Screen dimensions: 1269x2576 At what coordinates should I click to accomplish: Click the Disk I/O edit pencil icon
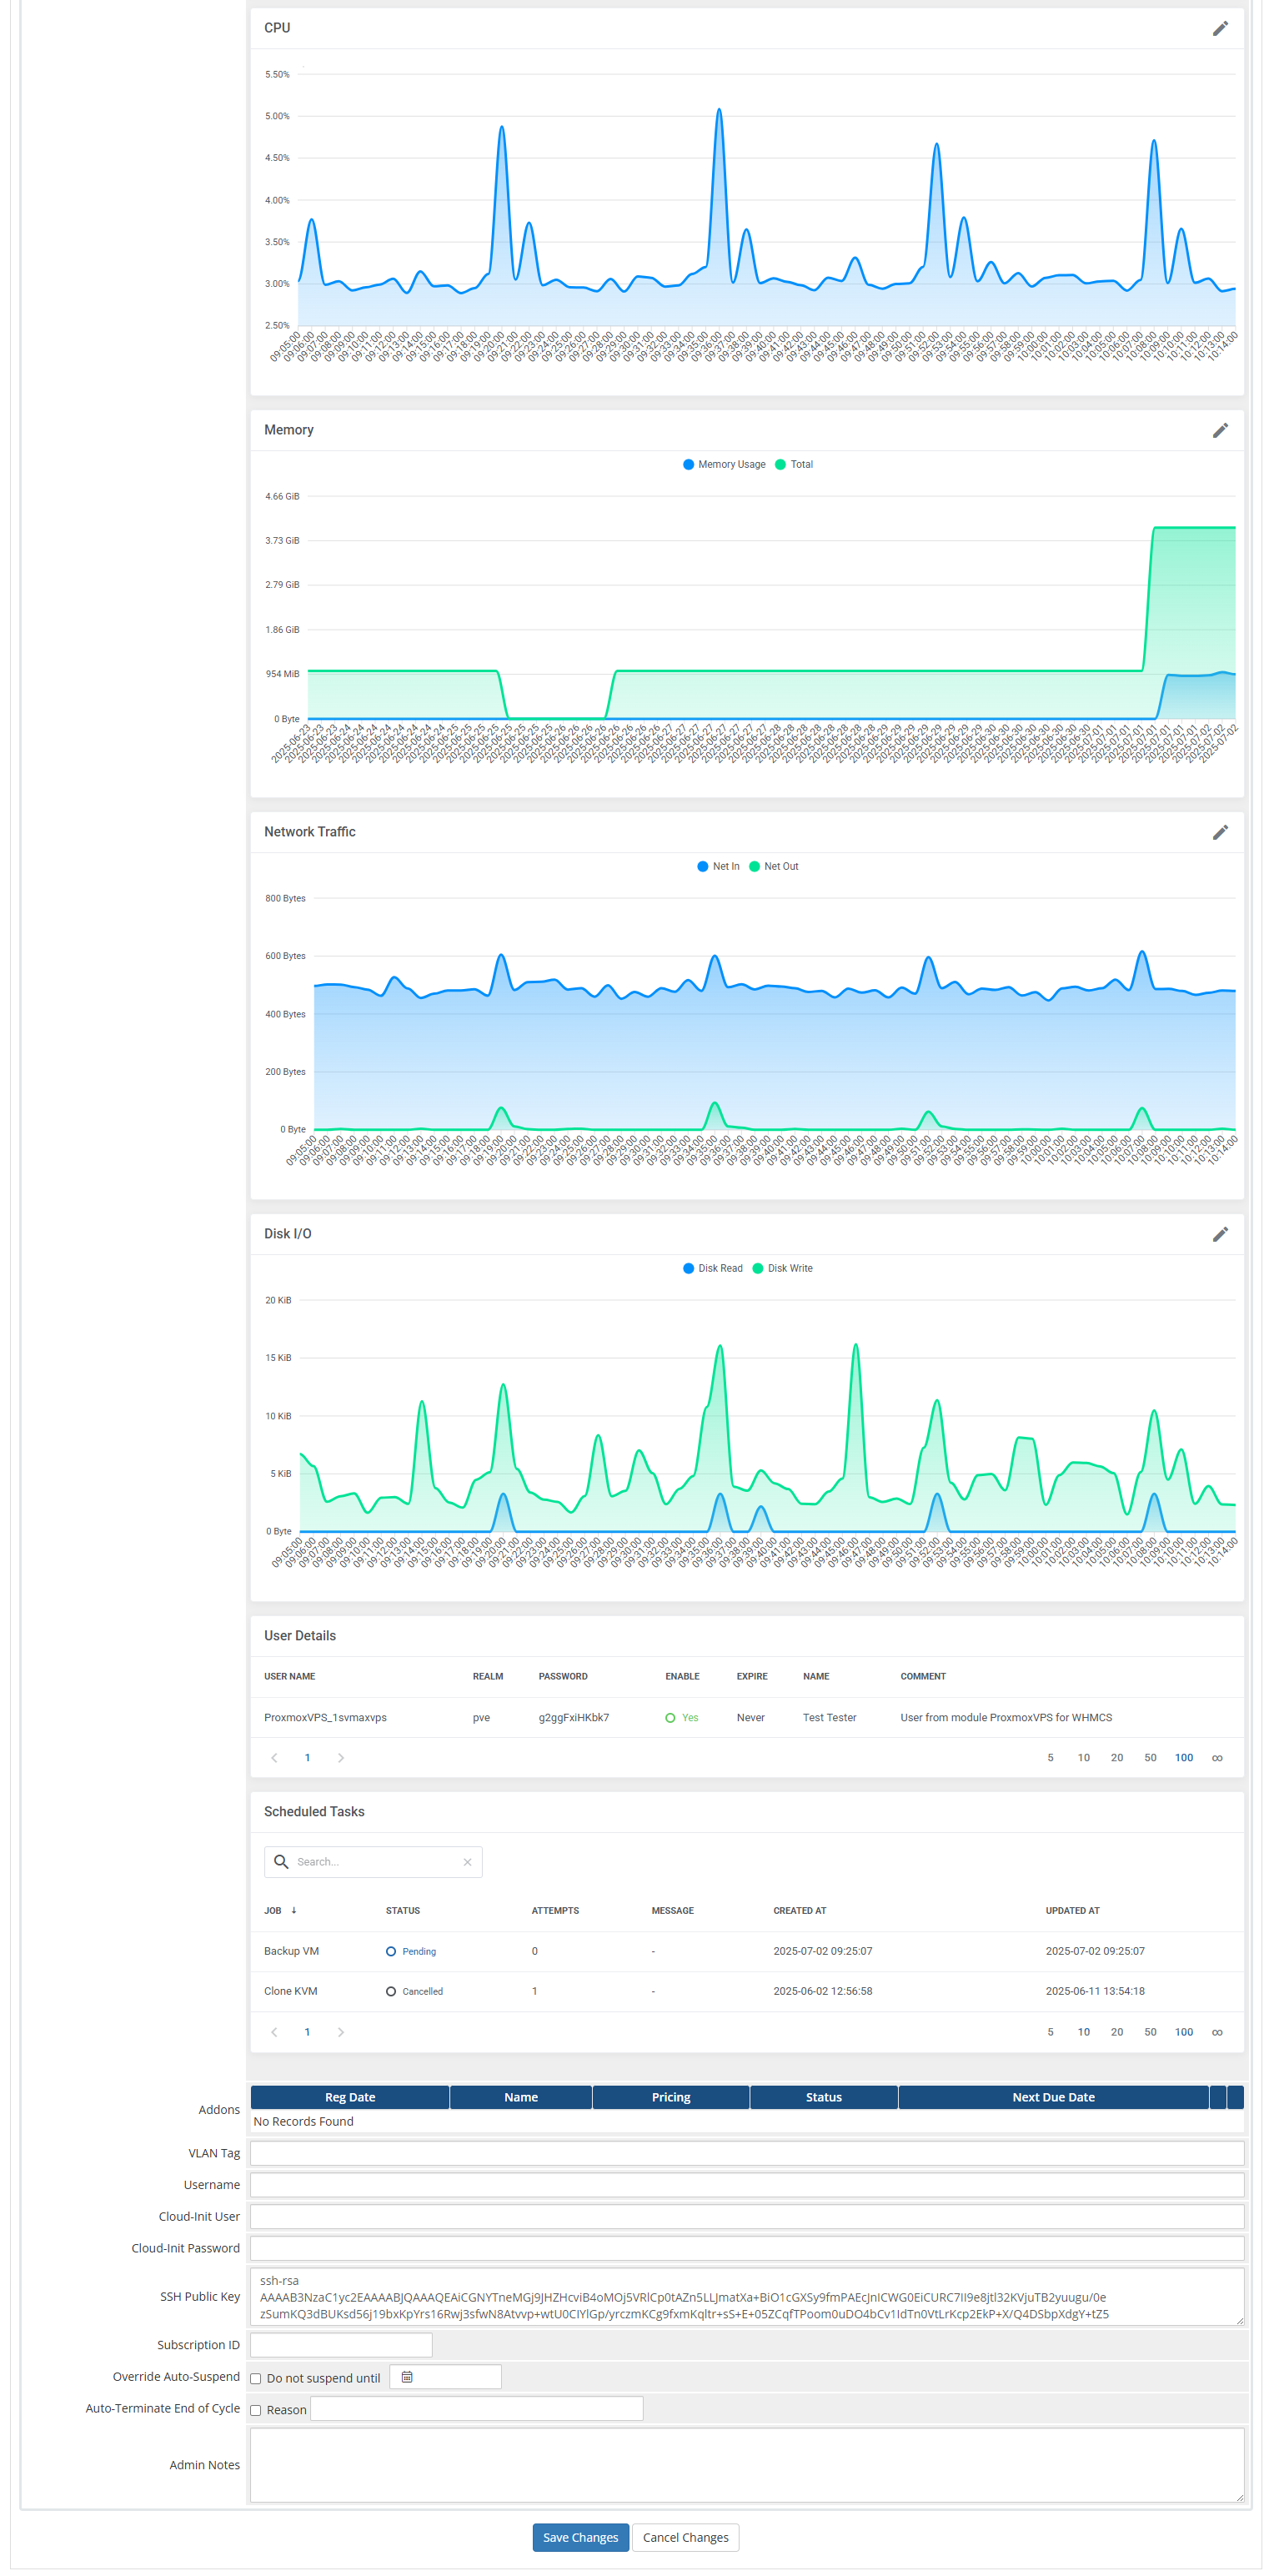(x=1219, y=1235)
